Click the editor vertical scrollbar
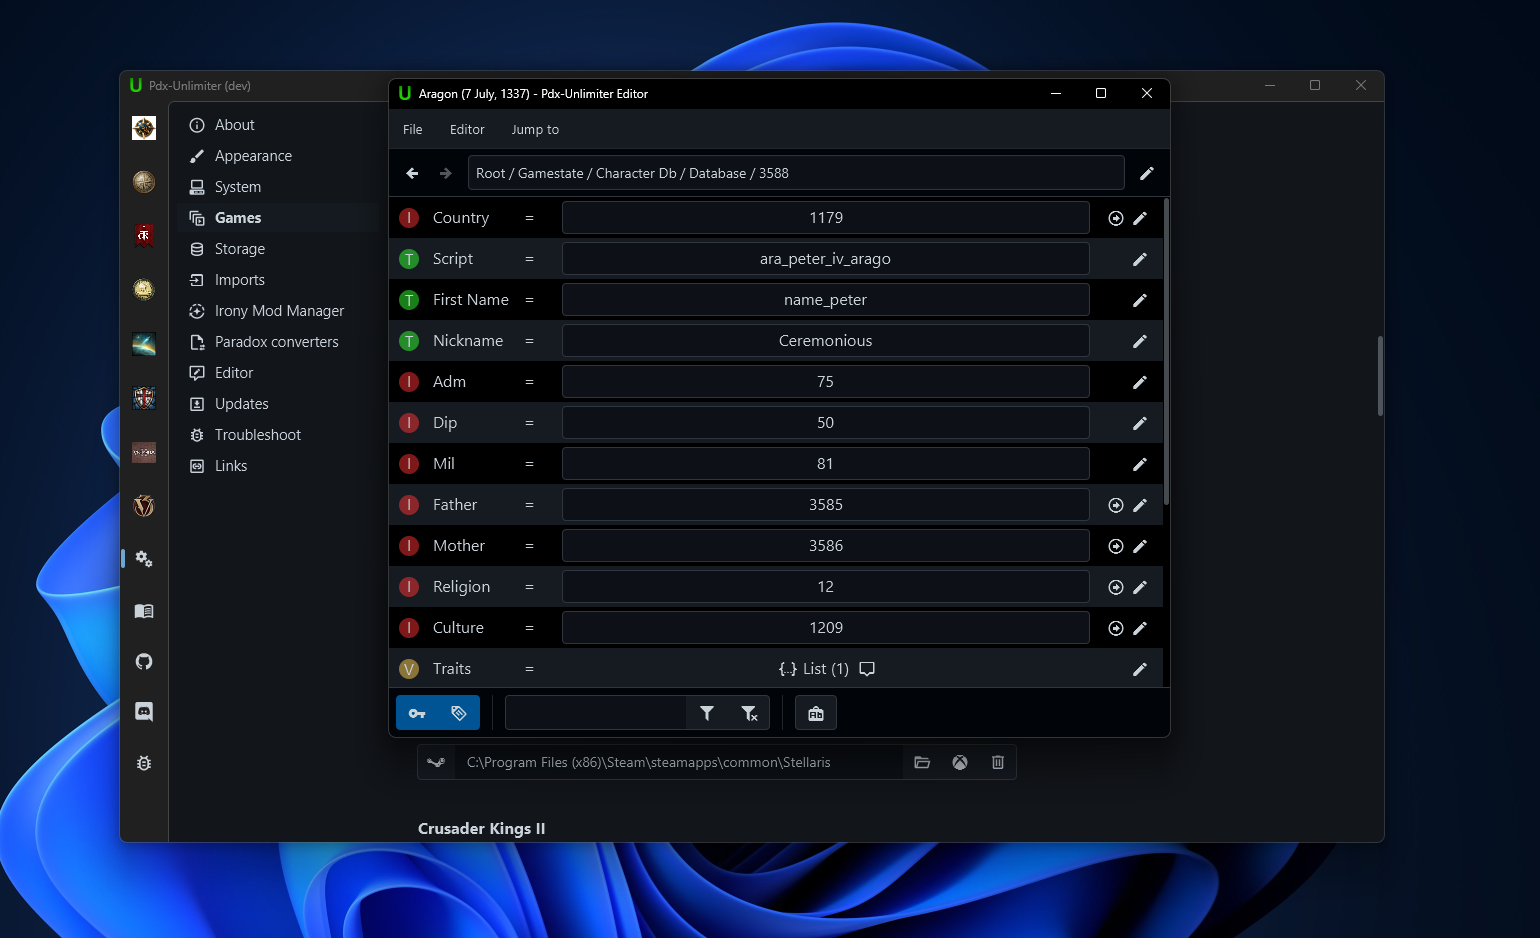The height and width of the screenshot is (938, 1540). [1166, 350]
